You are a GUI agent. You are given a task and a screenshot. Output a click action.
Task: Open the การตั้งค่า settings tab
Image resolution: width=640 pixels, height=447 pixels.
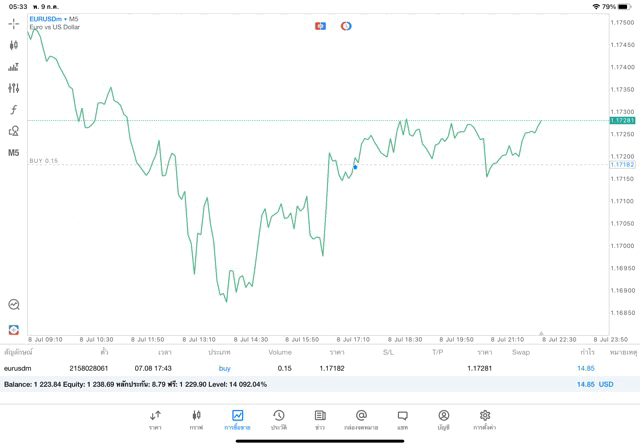485,419
